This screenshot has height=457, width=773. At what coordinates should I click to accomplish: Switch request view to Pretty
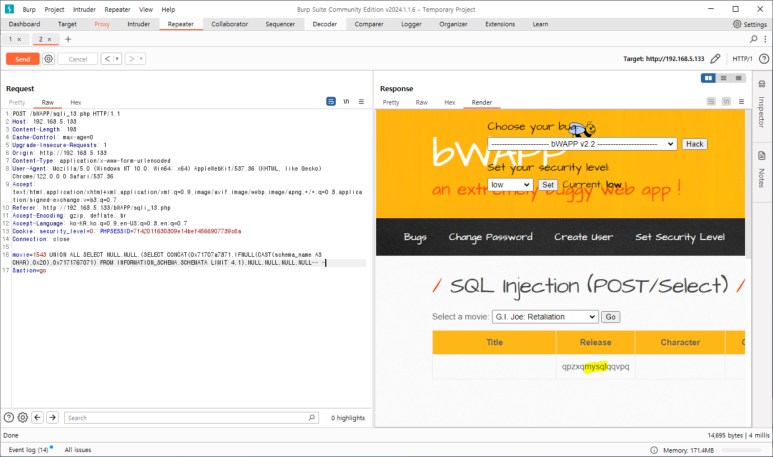click(x=17, y=102)
